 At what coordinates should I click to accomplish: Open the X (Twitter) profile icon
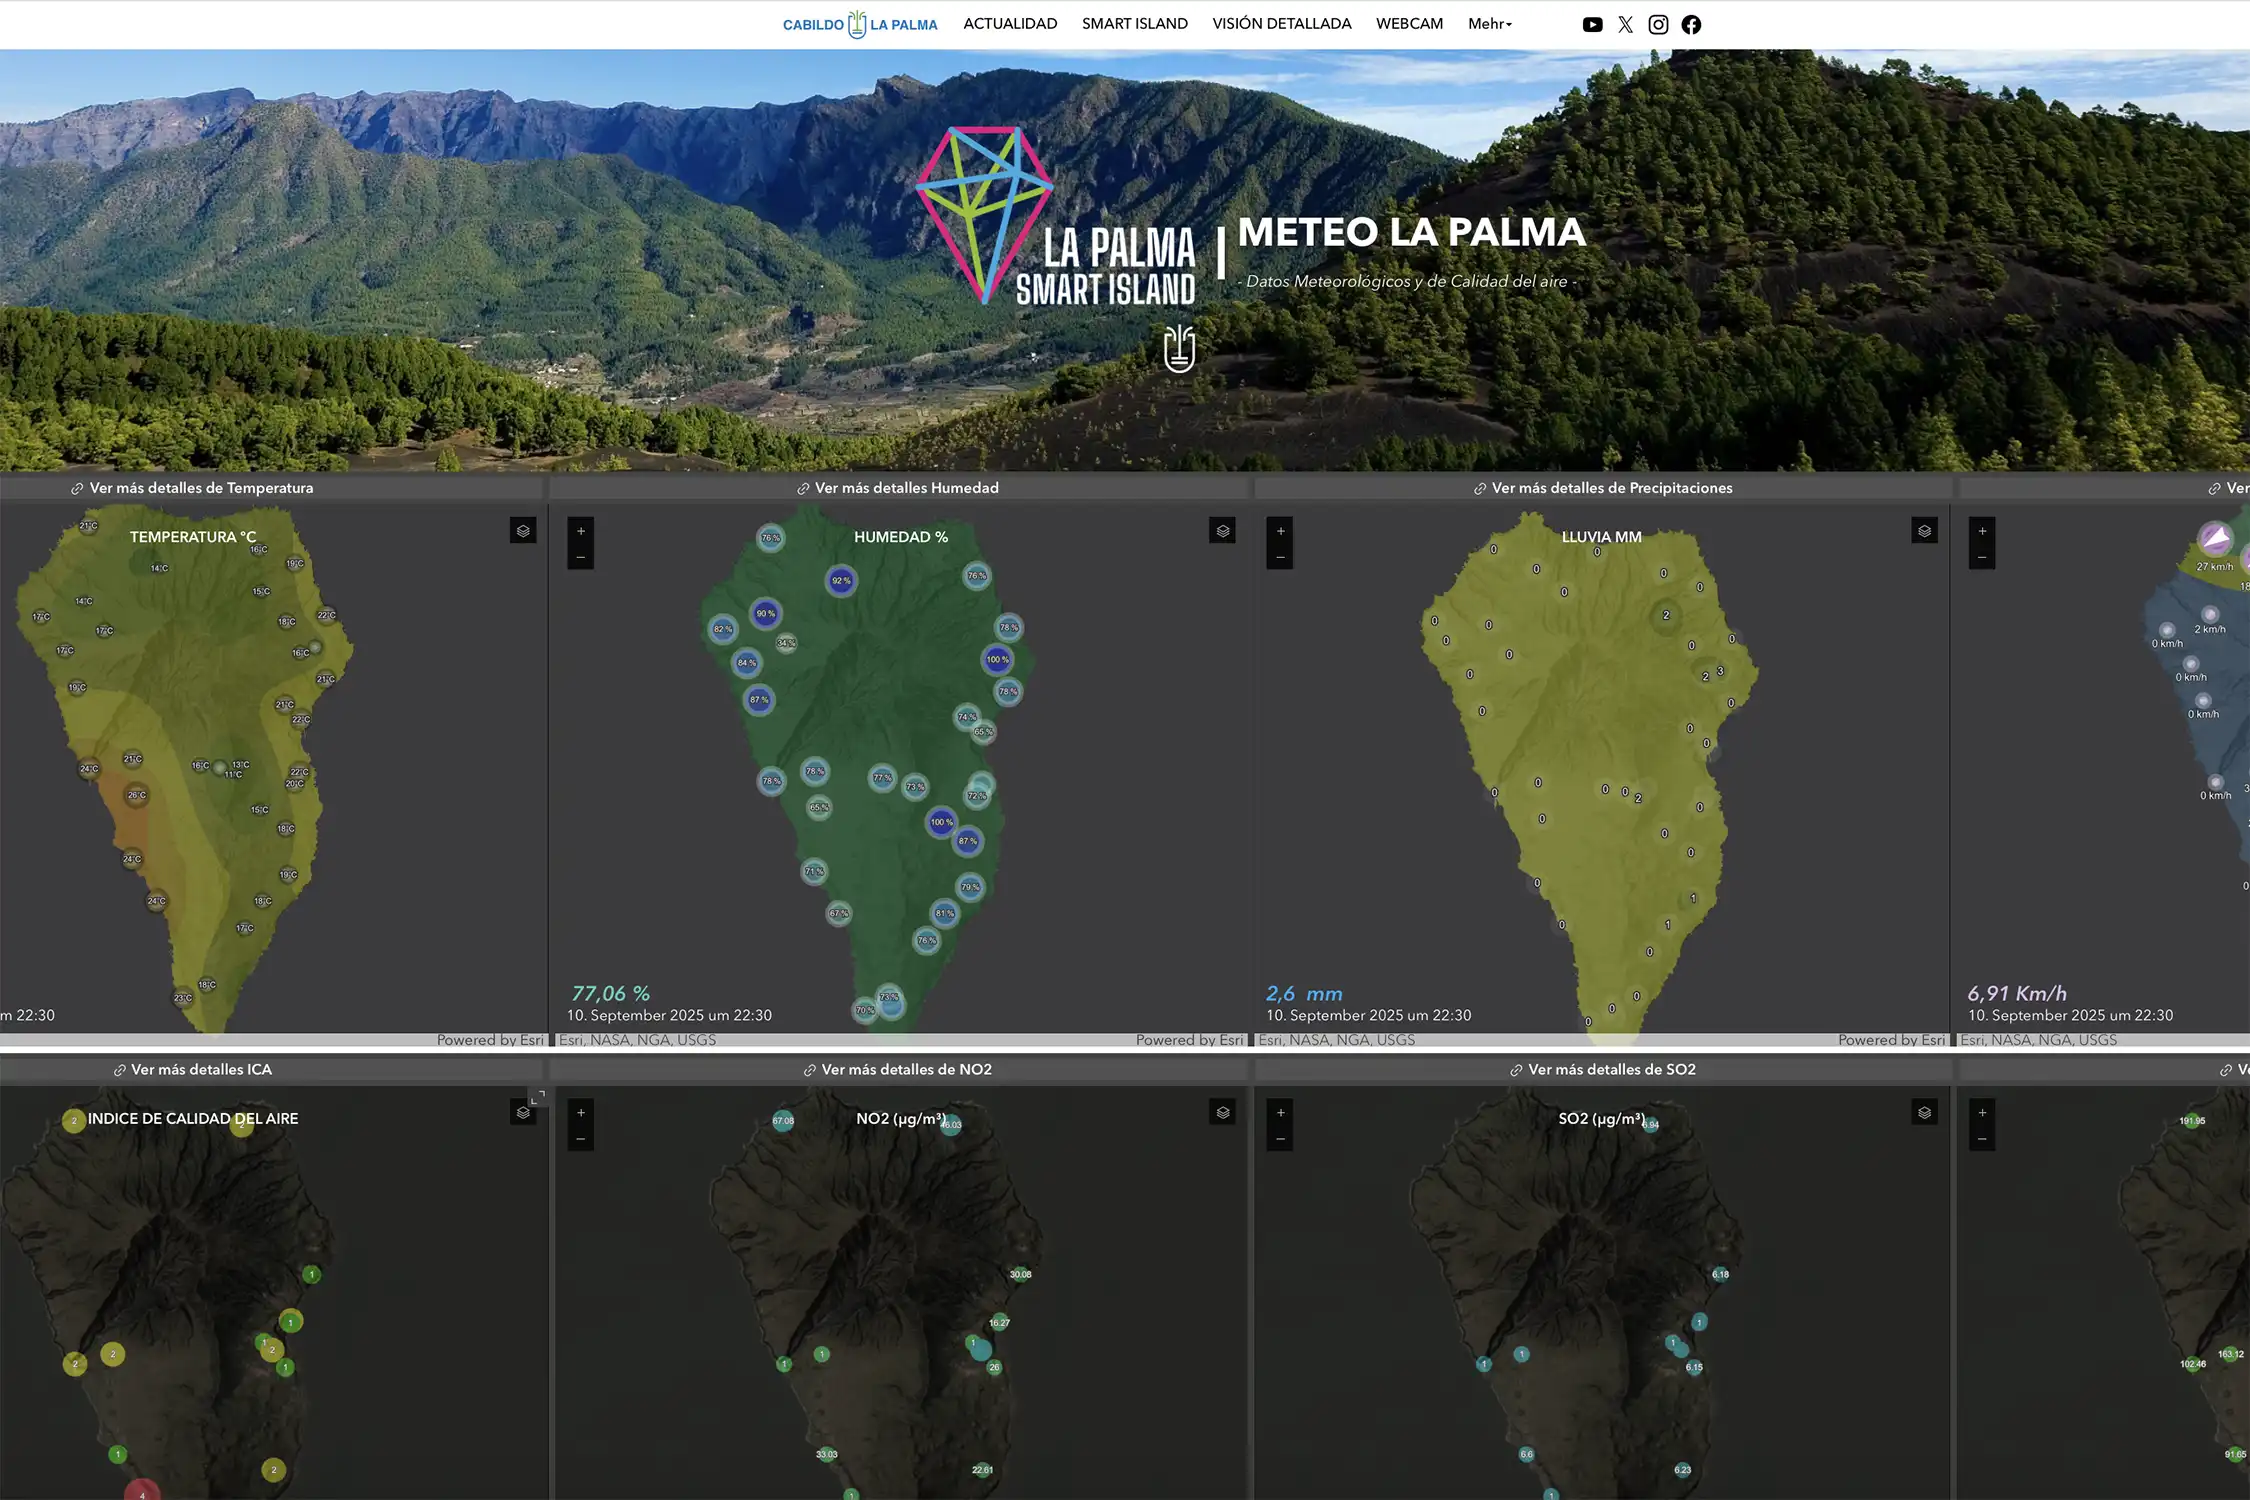click(x=1625, y=25)
